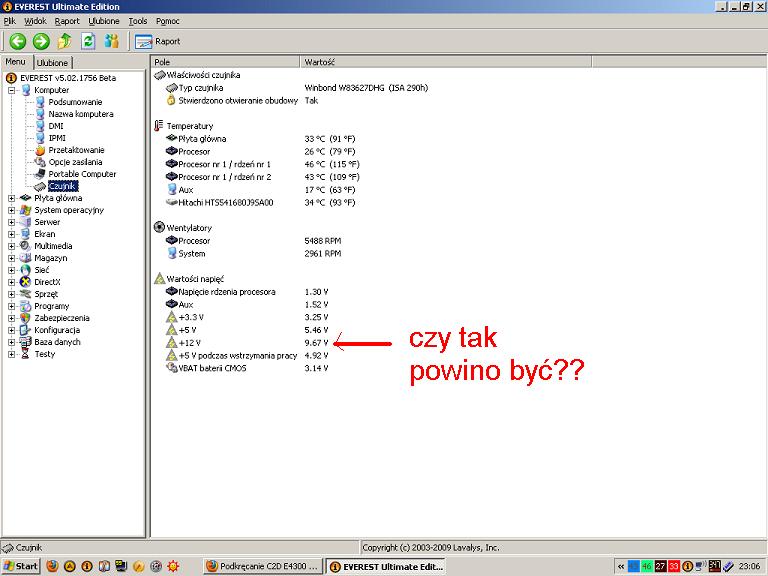Viewport: 768px width, 576px height.
Task: Click the green Back arrow toolbar icon
Action: (18, 41)
